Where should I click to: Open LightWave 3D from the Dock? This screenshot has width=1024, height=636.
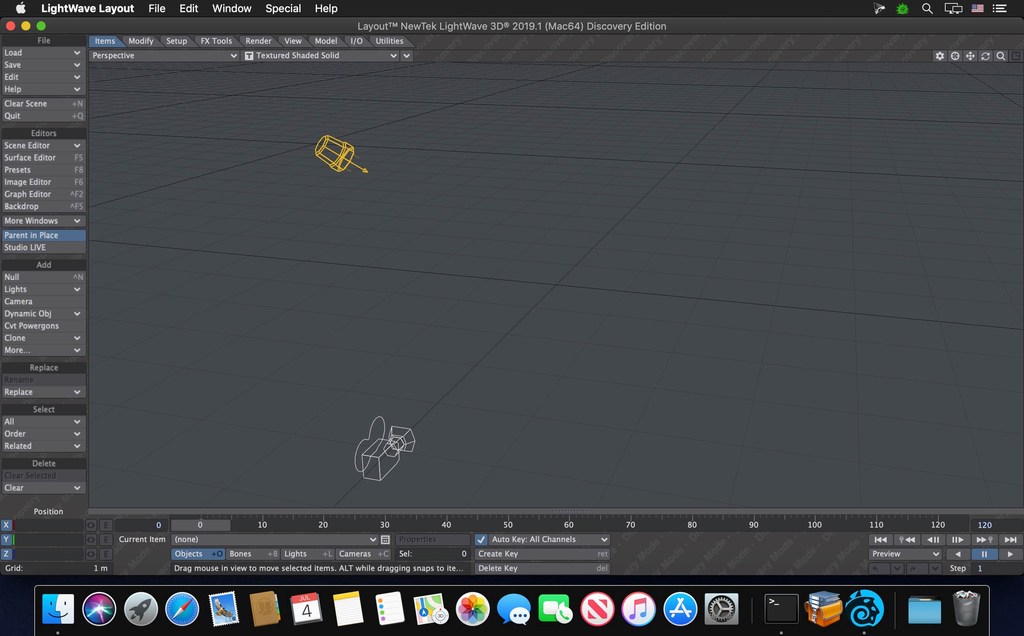tap(866, 608)
